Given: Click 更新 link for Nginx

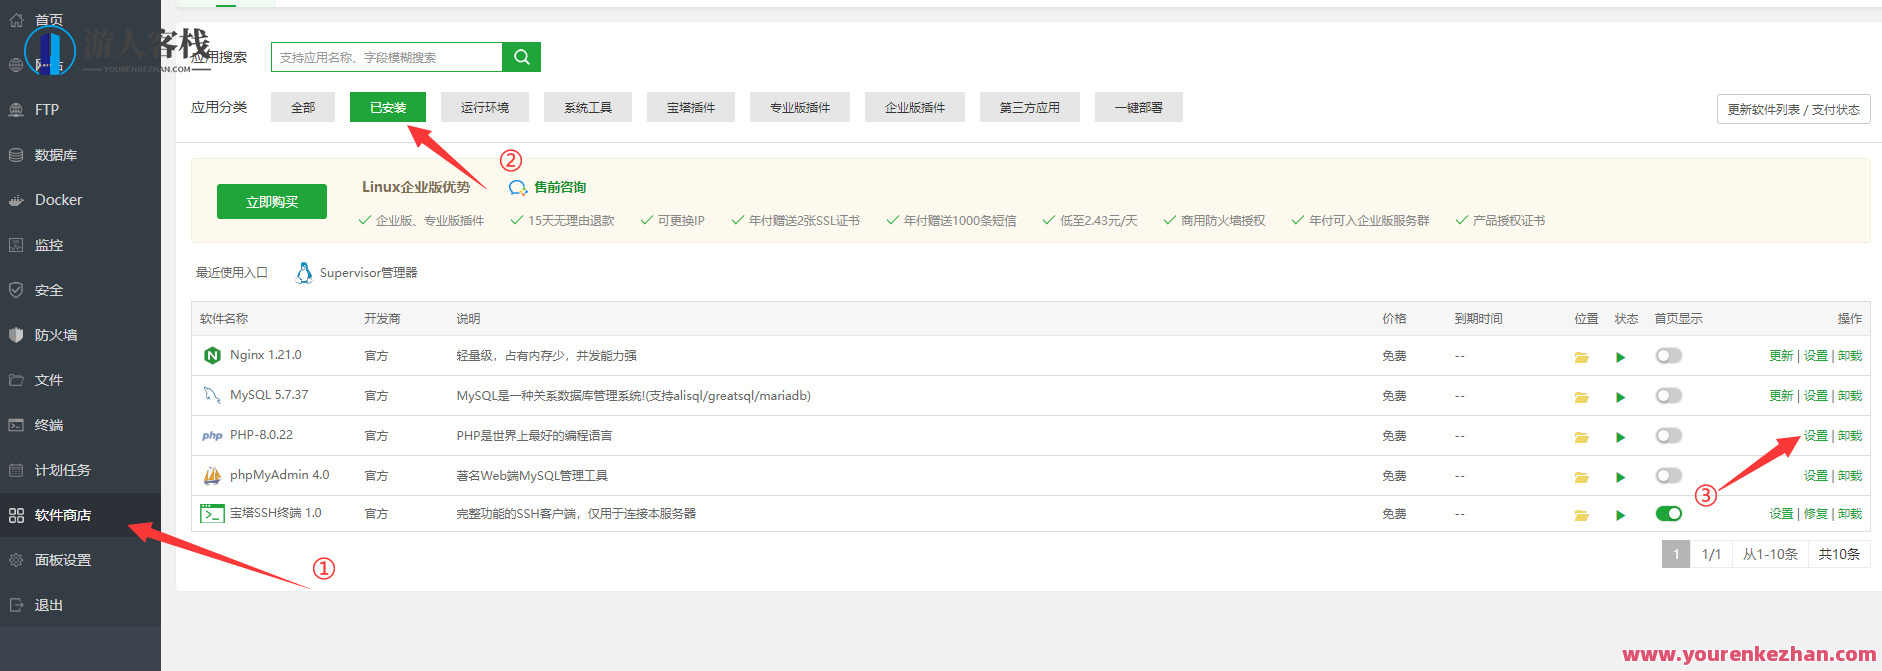Looking at the screenshot, I should [1781, 356].
